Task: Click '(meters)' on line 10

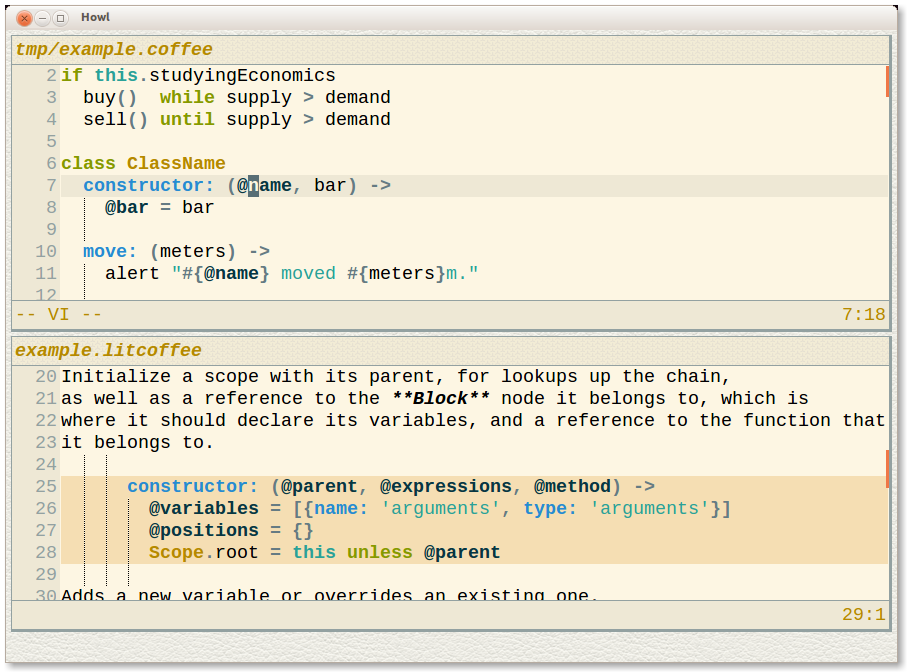Action: pos(193,252)
